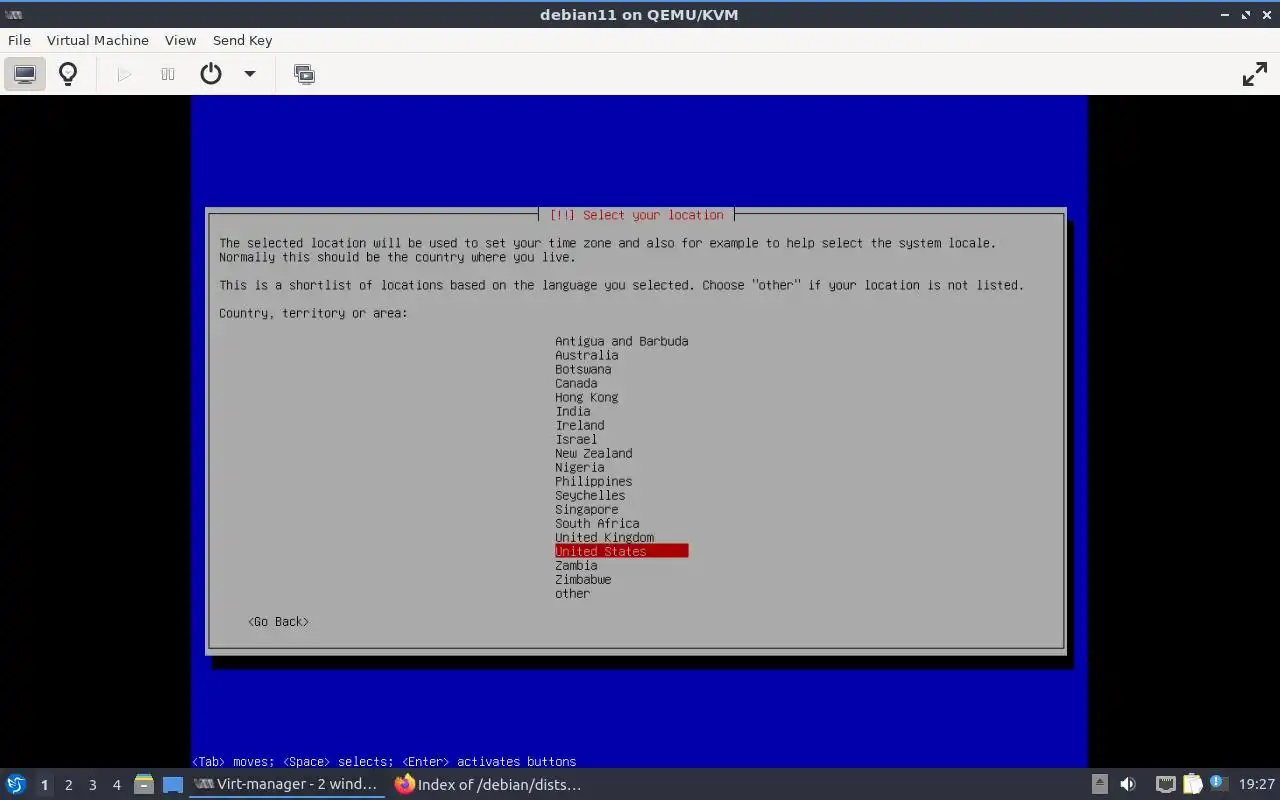Minimize the debian11 QEMU/KVM window
This screenshot has width=1280, height=800.
tap(1226, 15)
